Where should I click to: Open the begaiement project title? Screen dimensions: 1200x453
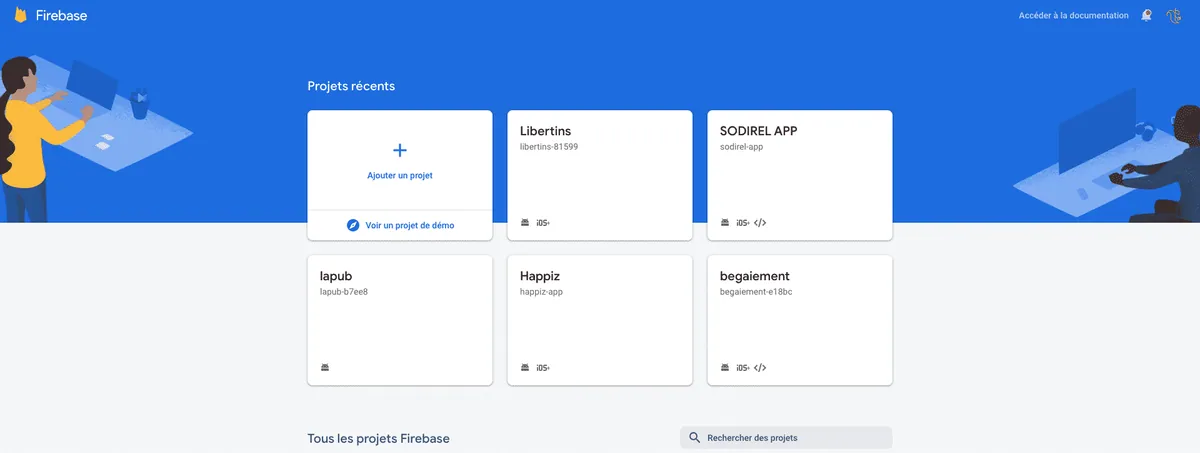(755, 276)
